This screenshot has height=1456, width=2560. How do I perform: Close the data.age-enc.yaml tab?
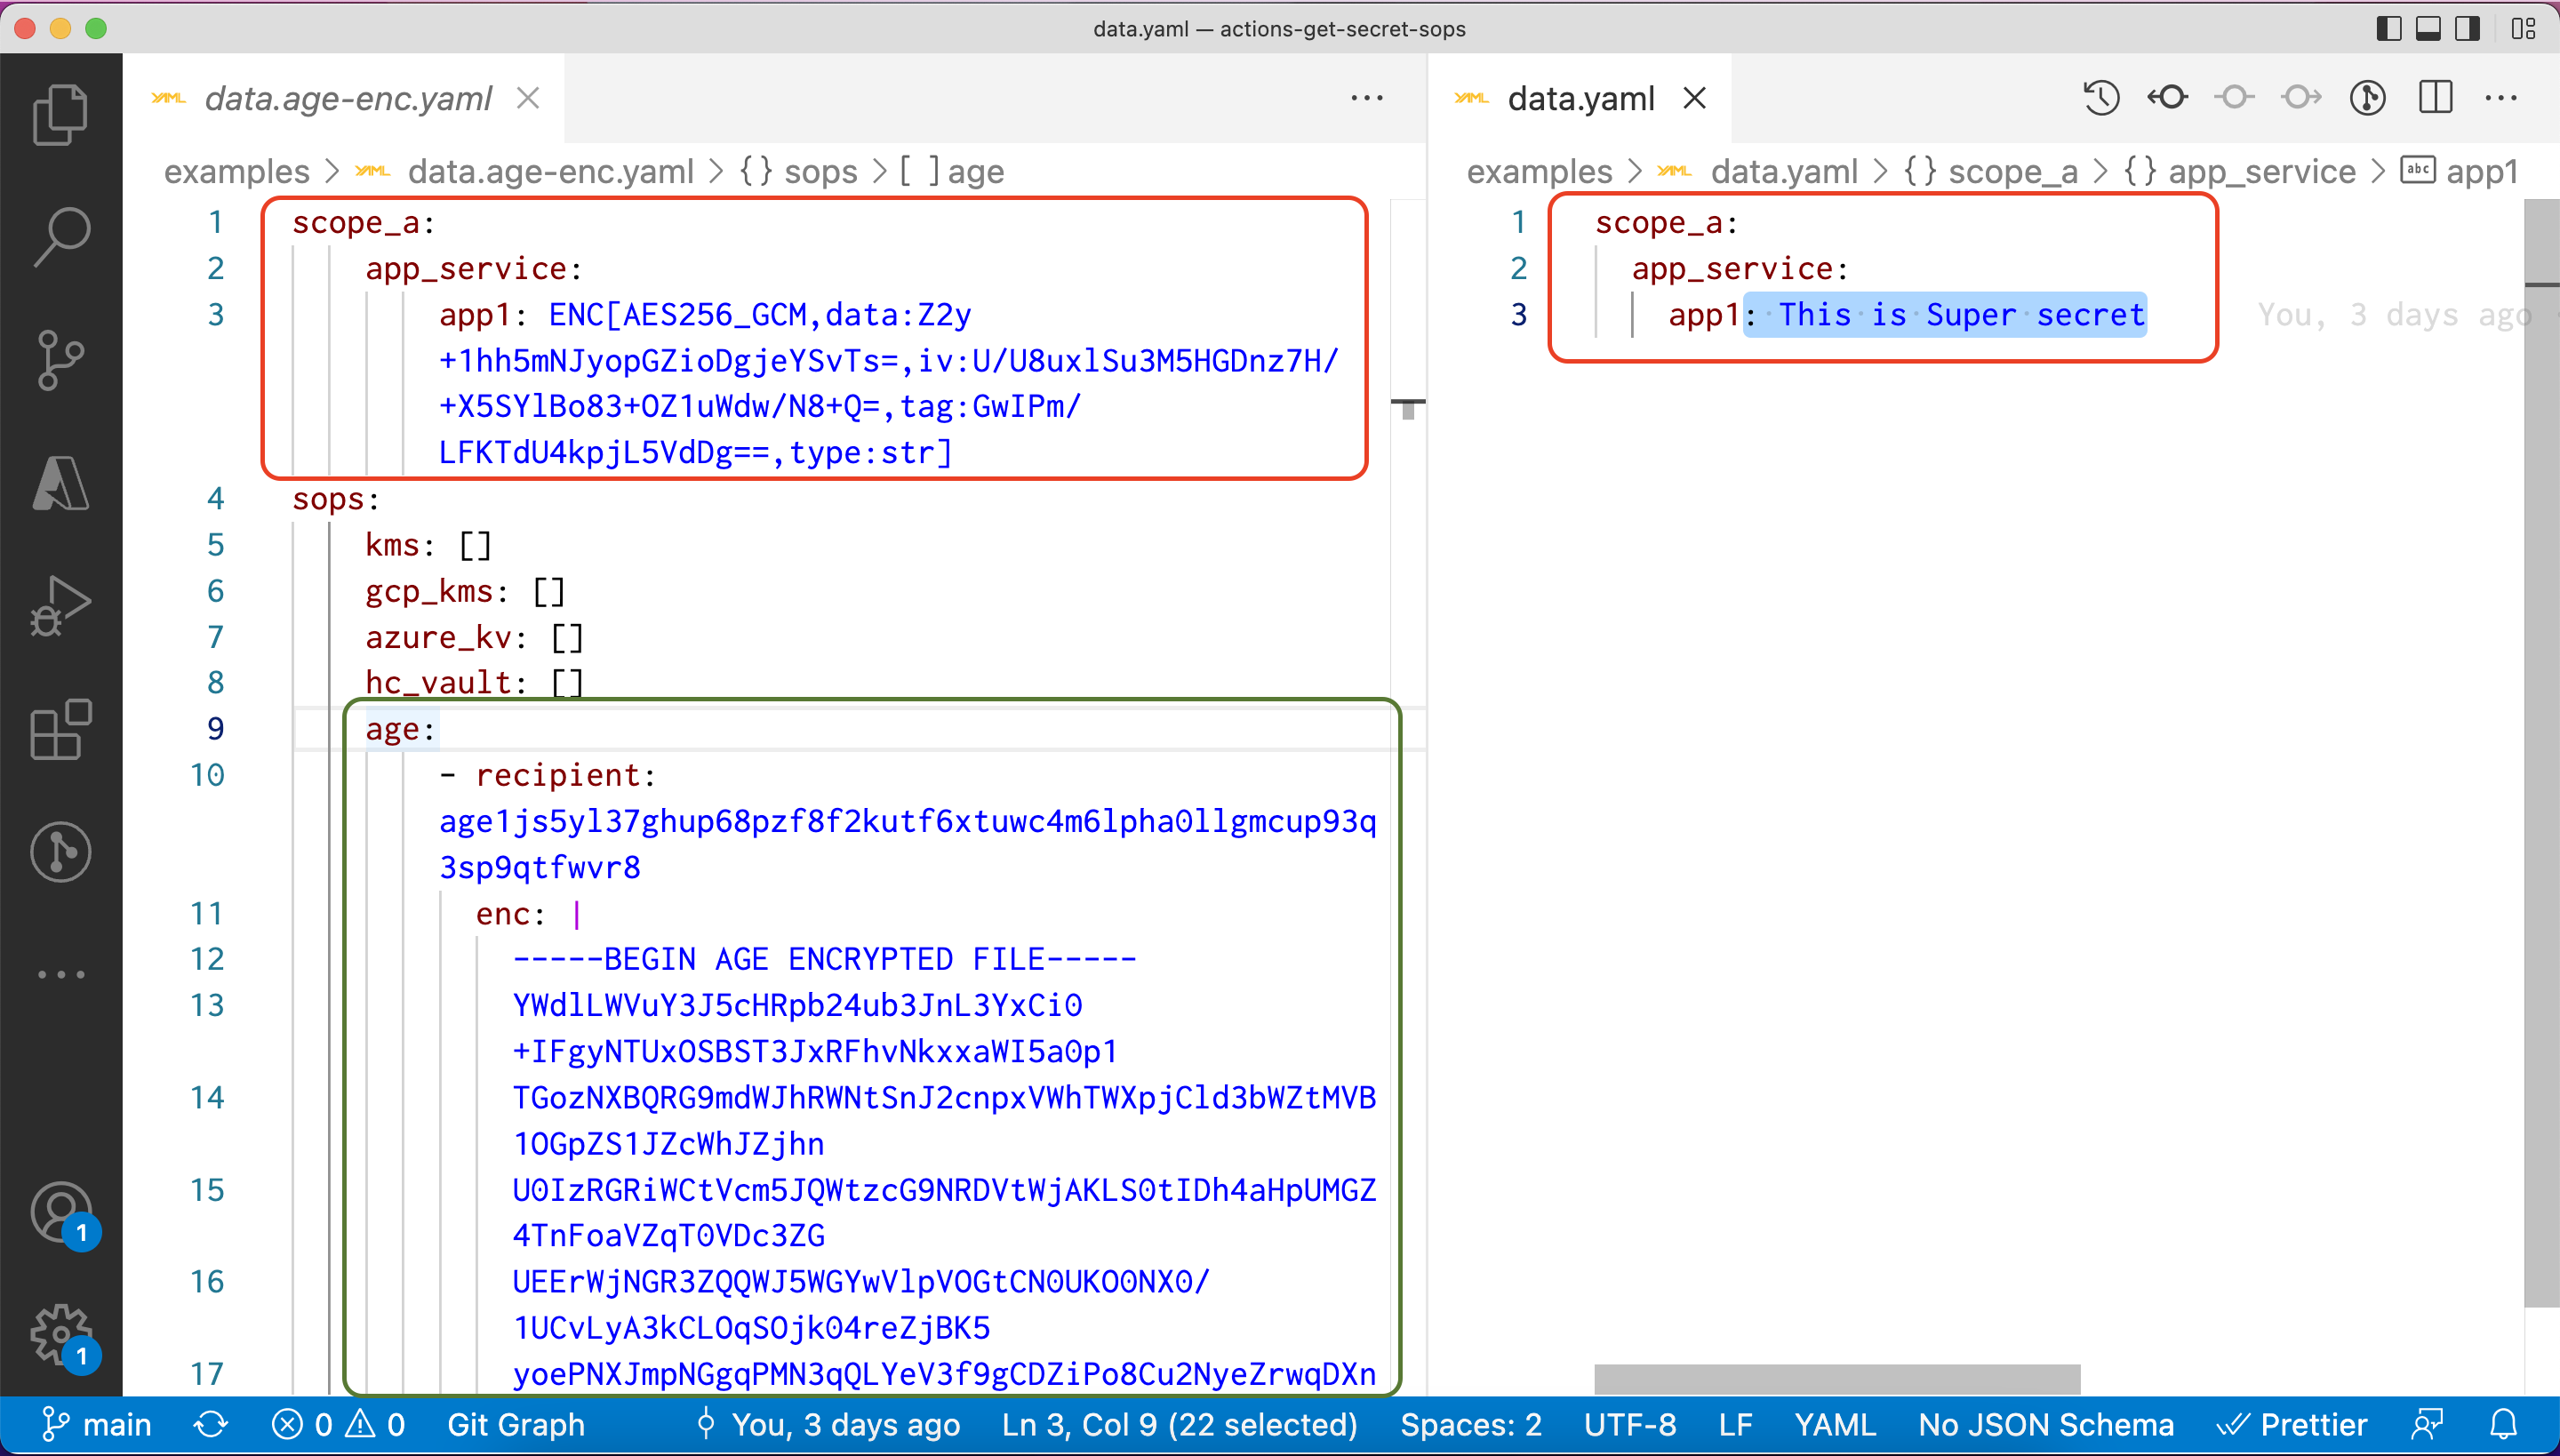[528, 98]
